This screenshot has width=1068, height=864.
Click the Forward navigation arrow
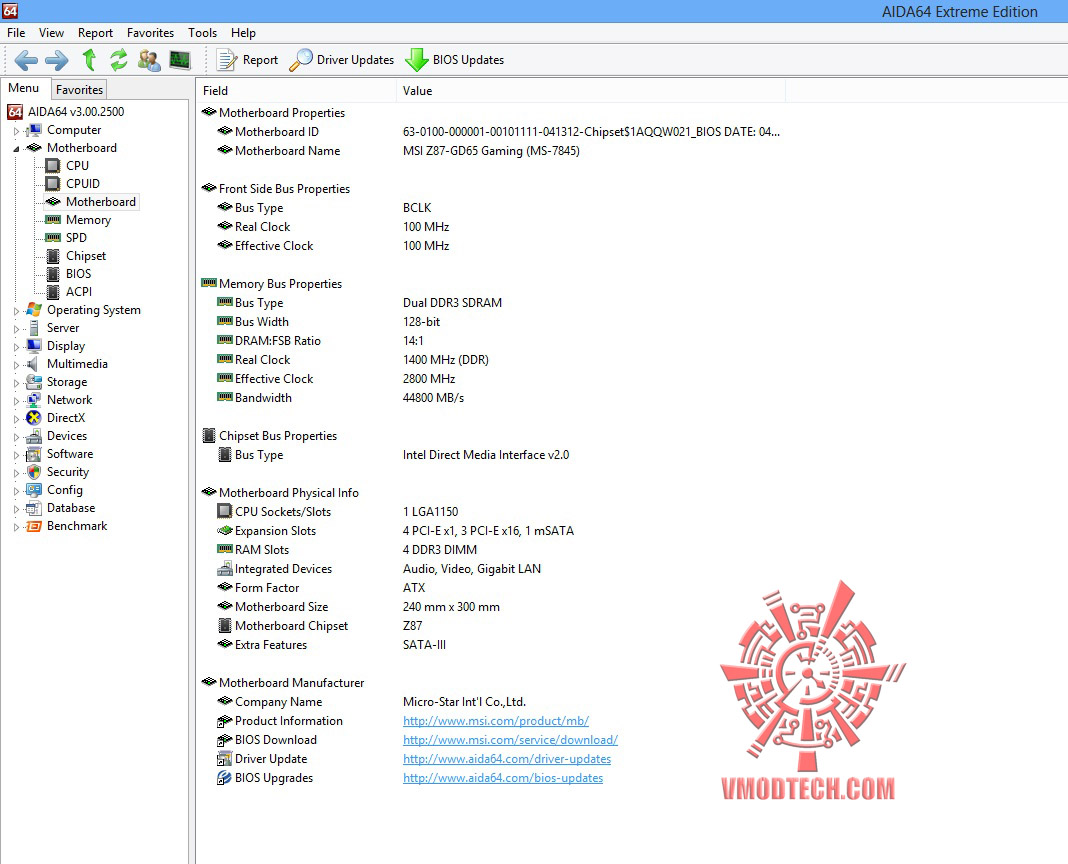pyautogui.click(x=57, y=60)
